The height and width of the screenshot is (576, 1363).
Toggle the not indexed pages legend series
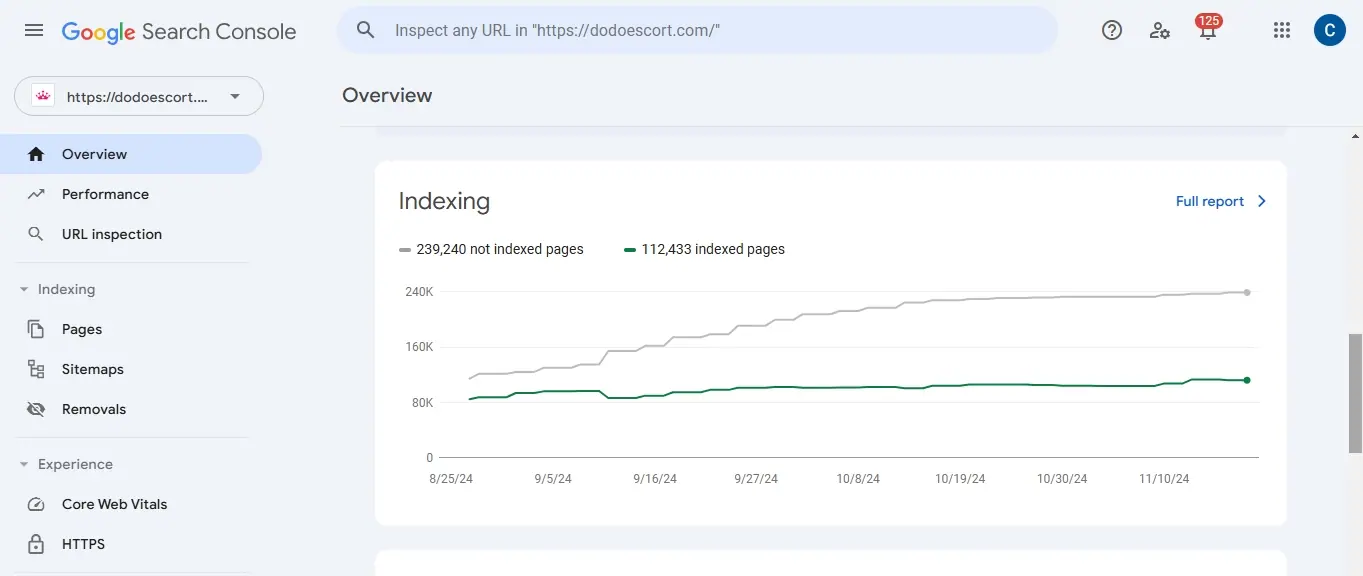pyautogui.click(x=491, y=249)
